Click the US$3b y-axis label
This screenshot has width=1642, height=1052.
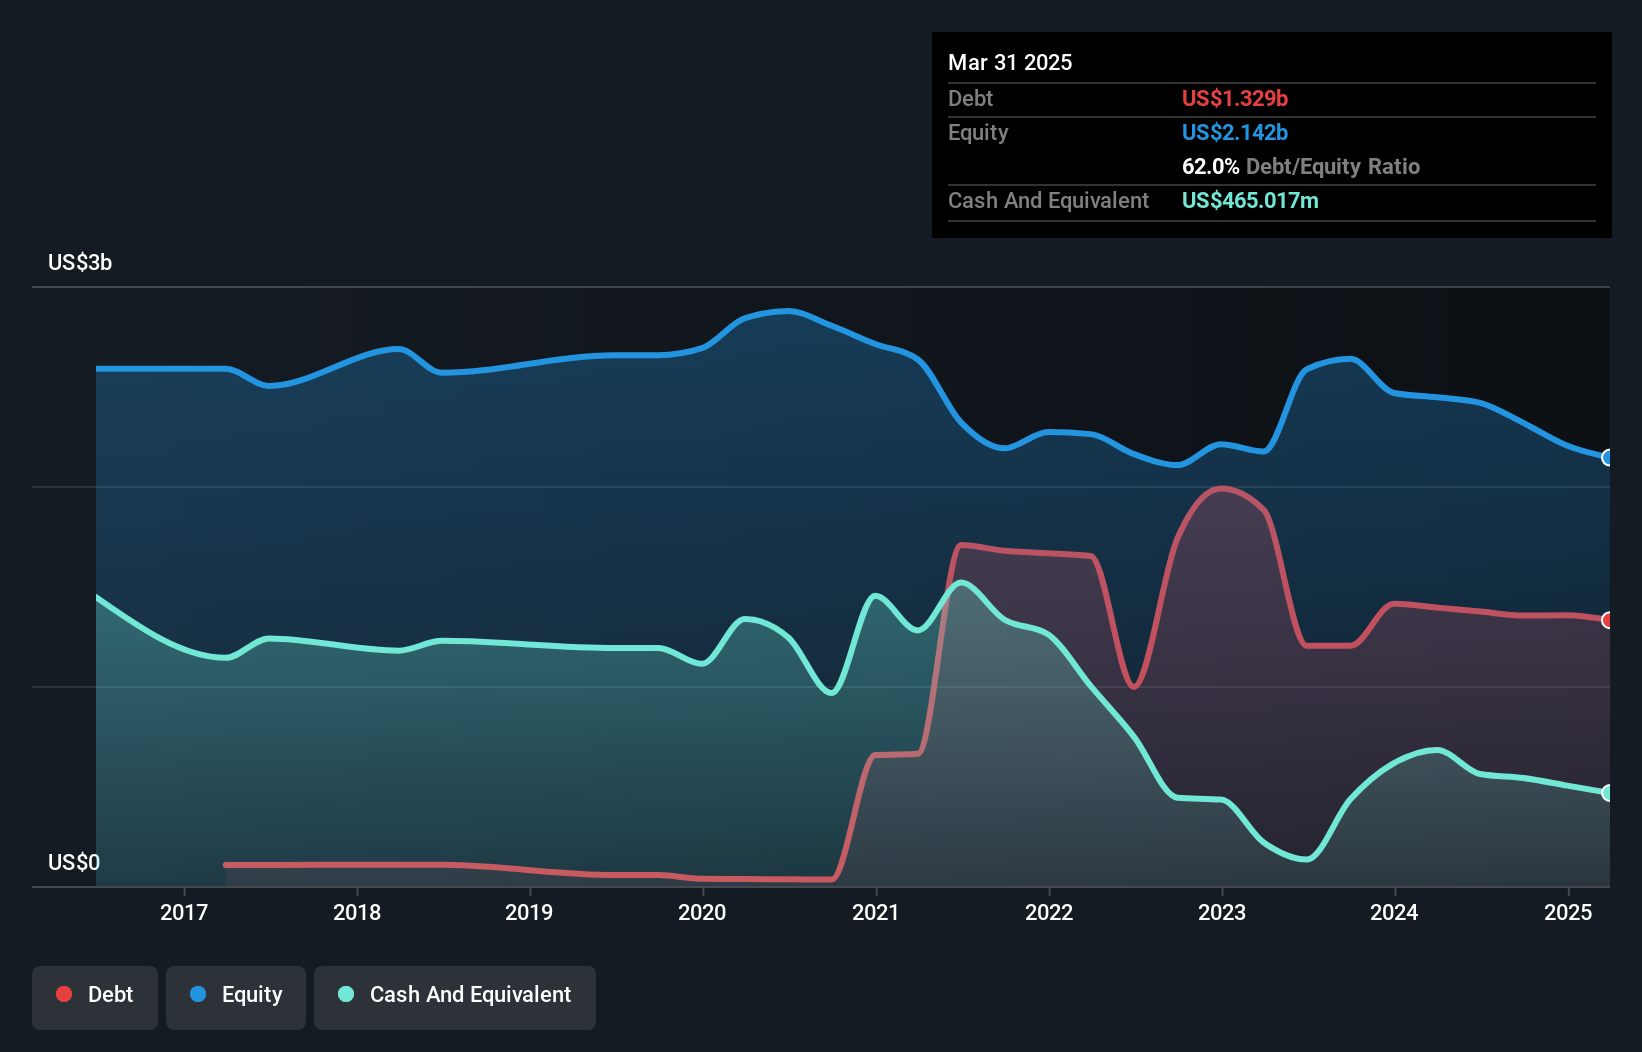click(80, 262)
